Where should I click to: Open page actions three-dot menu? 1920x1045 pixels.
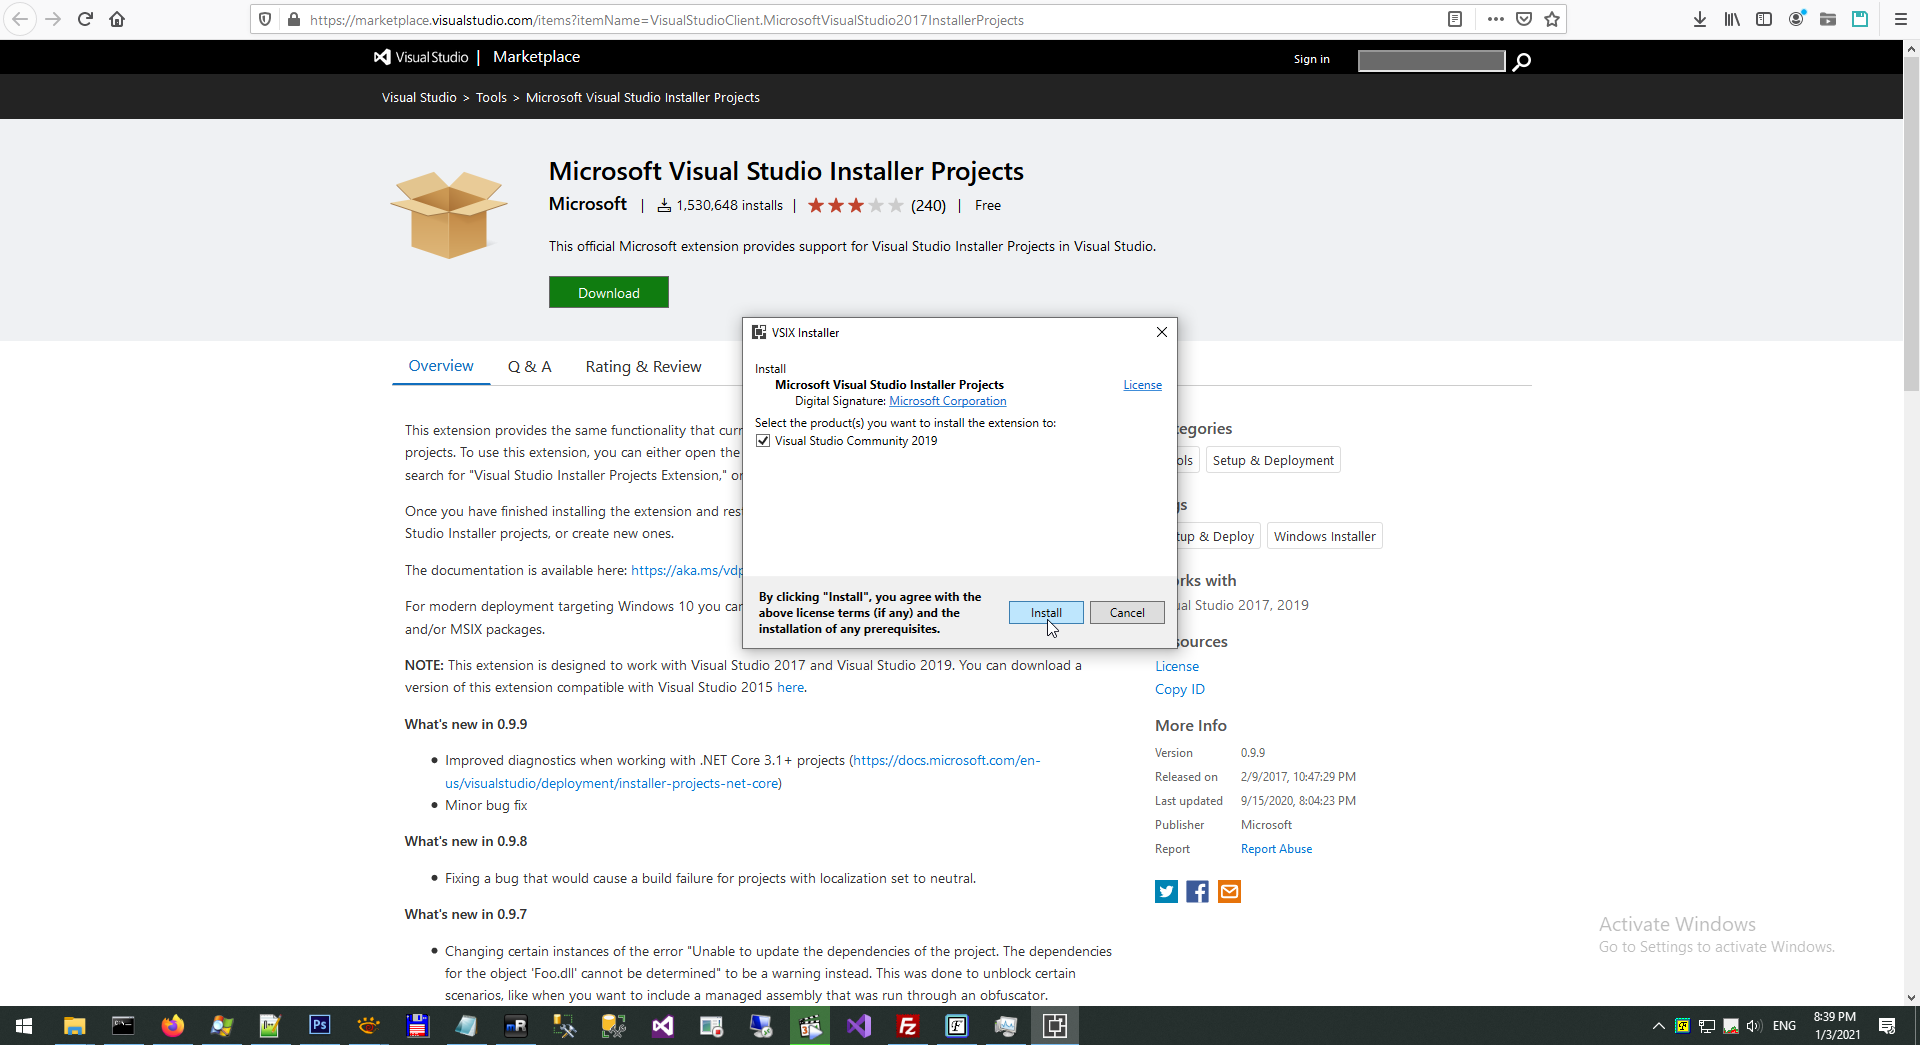point(1495,19)
